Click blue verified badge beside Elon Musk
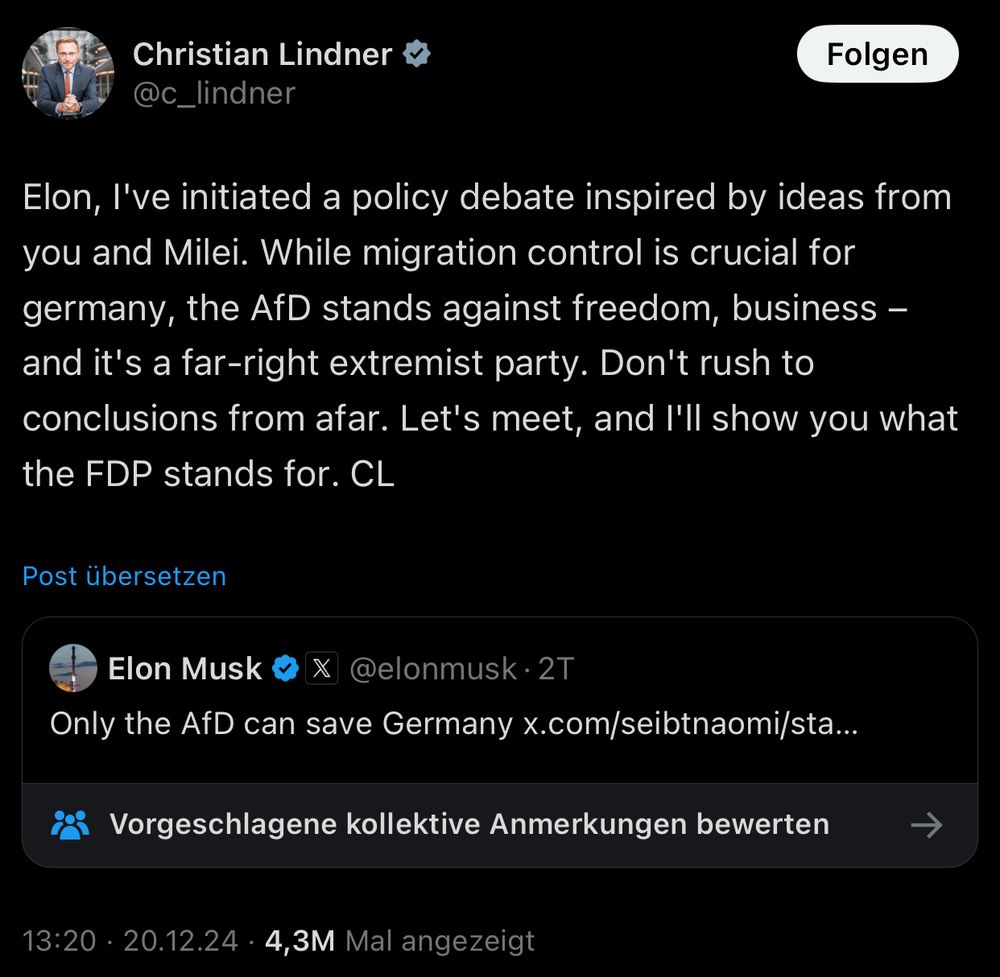 click(286, 668)
